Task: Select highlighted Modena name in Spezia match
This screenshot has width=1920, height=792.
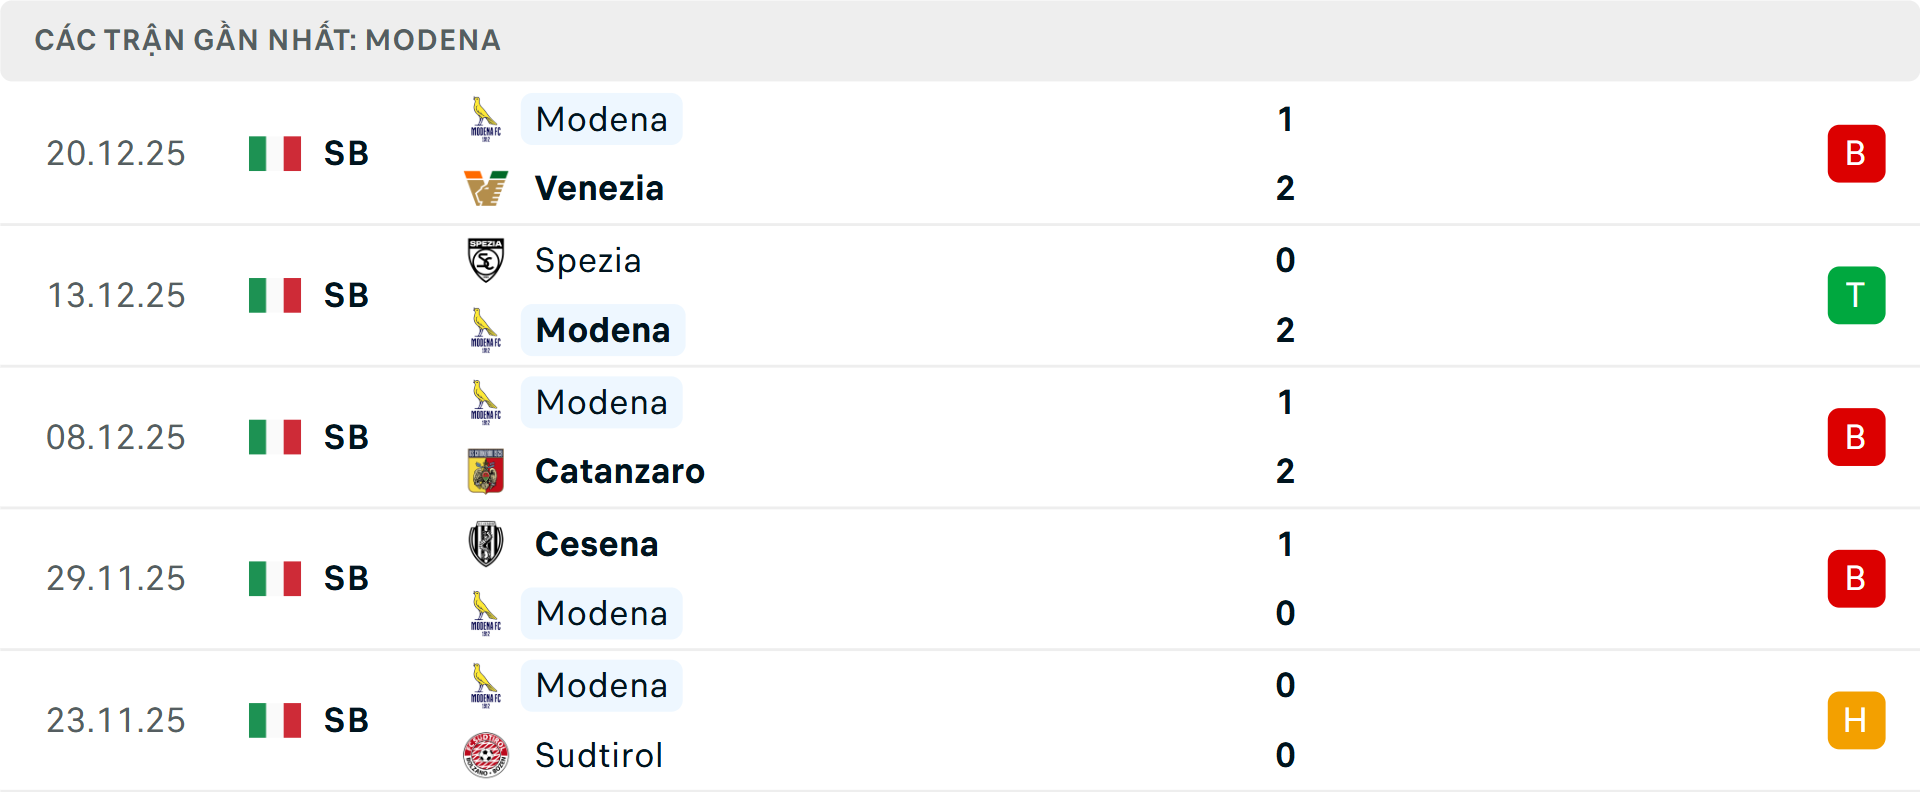Action: pos(603,330)
